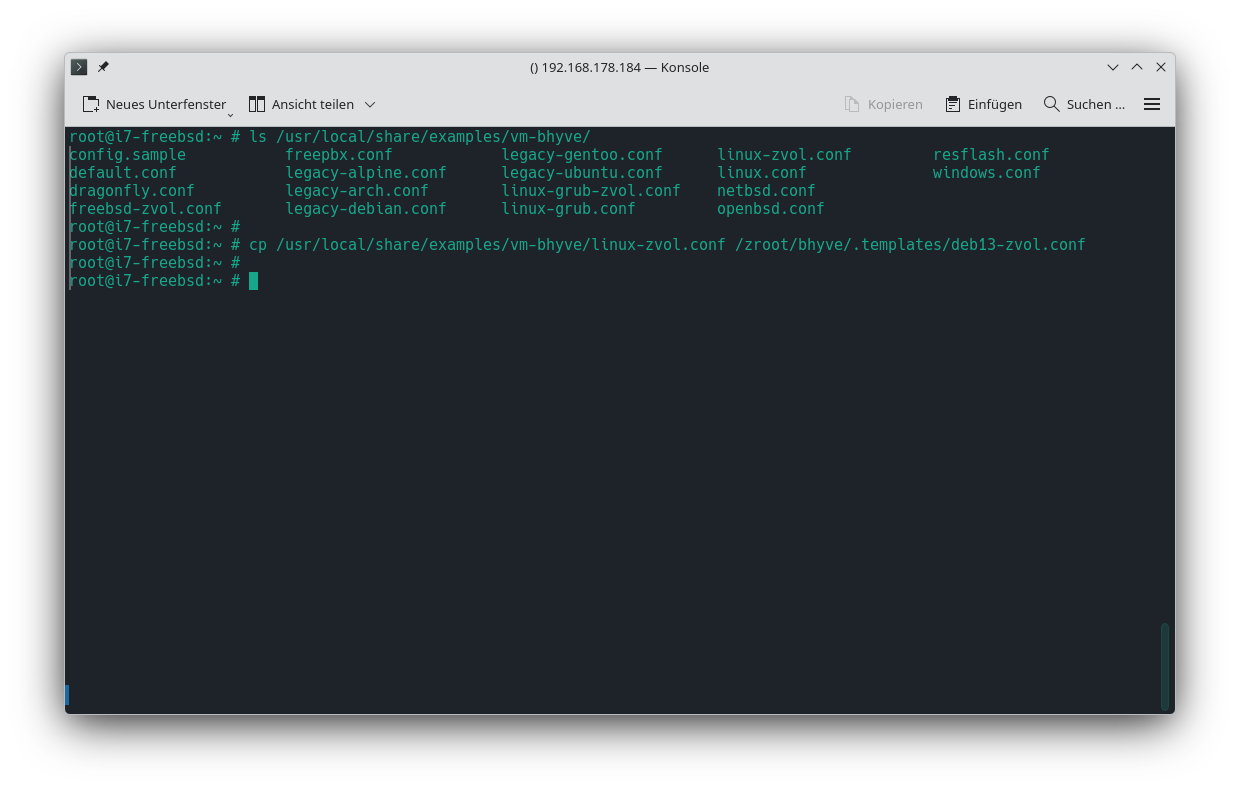Screen dimensions: 1240x791
Task: Open the hamburger menu
Action: [x=1152, y=104]
